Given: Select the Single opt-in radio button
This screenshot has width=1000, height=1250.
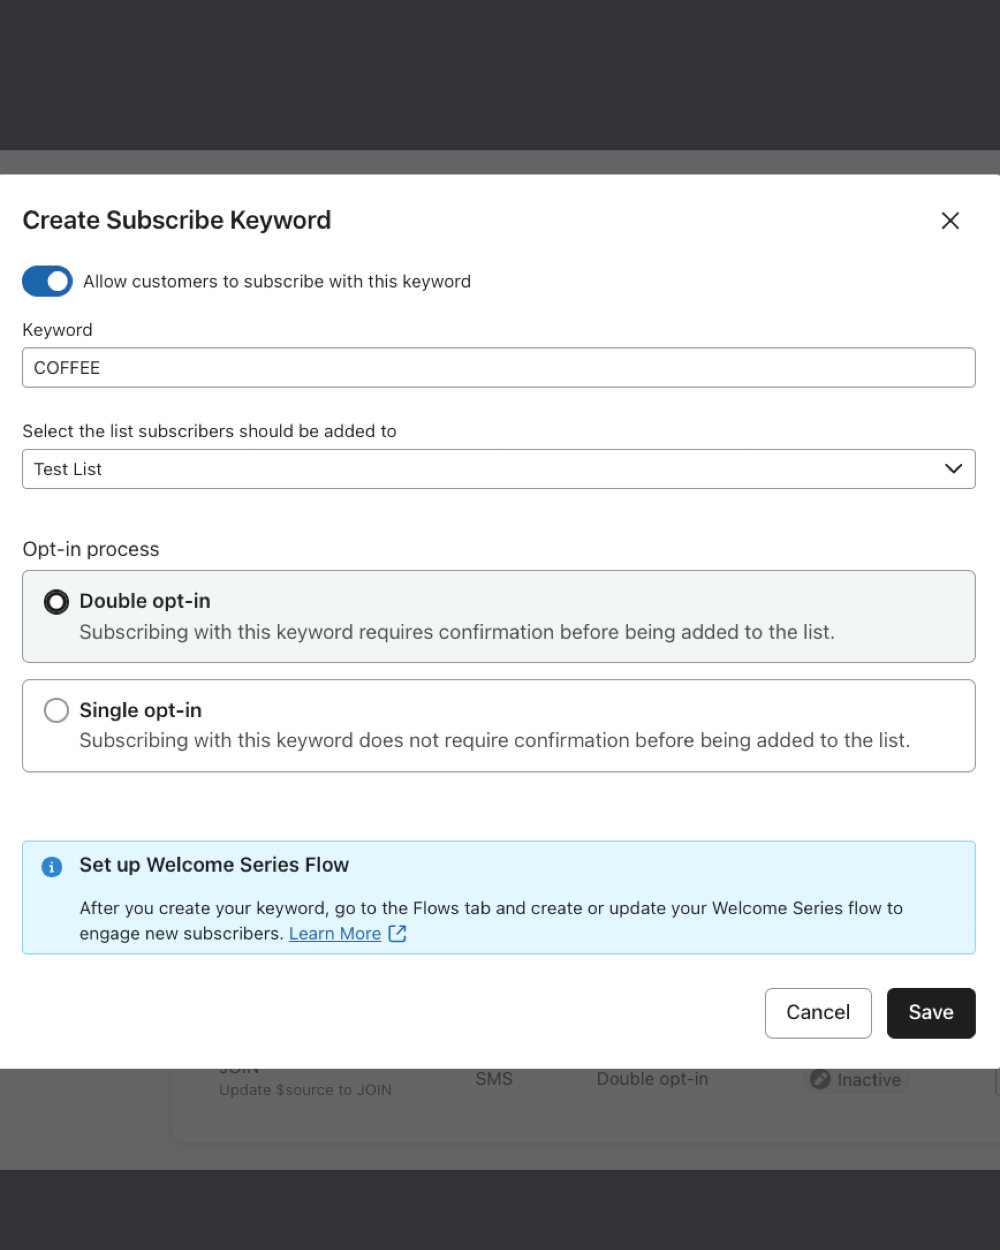Looking at the screenshot, I should coord(57,710).
